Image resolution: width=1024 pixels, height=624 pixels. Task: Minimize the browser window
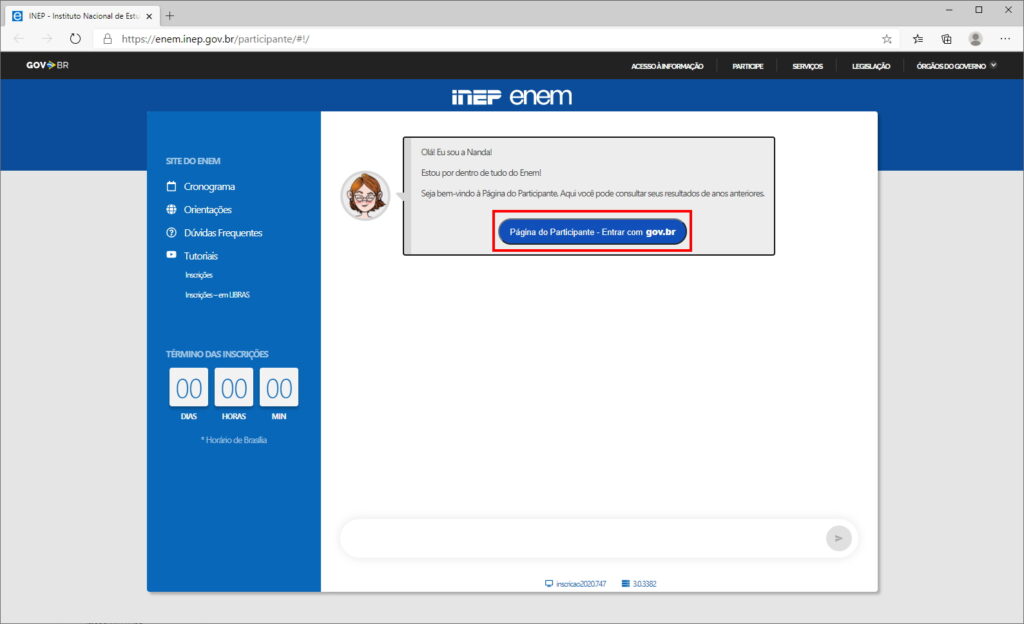(x=949, y=10)
